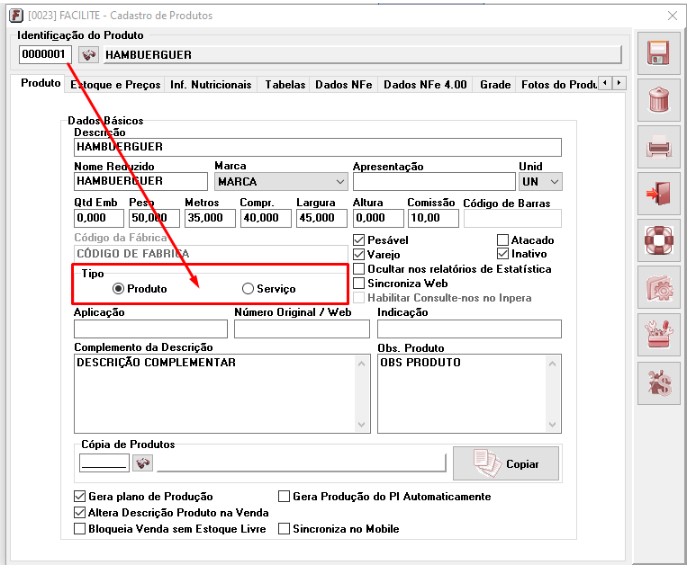Select the Produto radio button
Viewport: 689px width, 568px height.
(118, 289)
